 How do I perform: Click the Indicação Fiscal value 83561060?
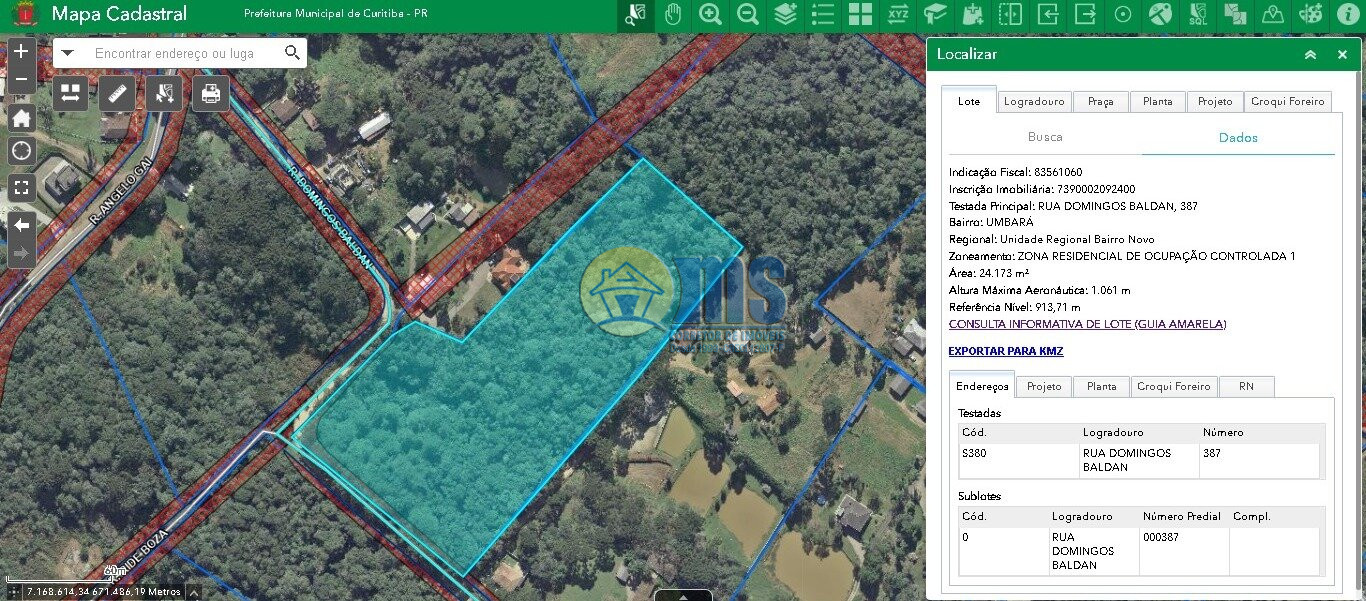(x=1058, y=172)
